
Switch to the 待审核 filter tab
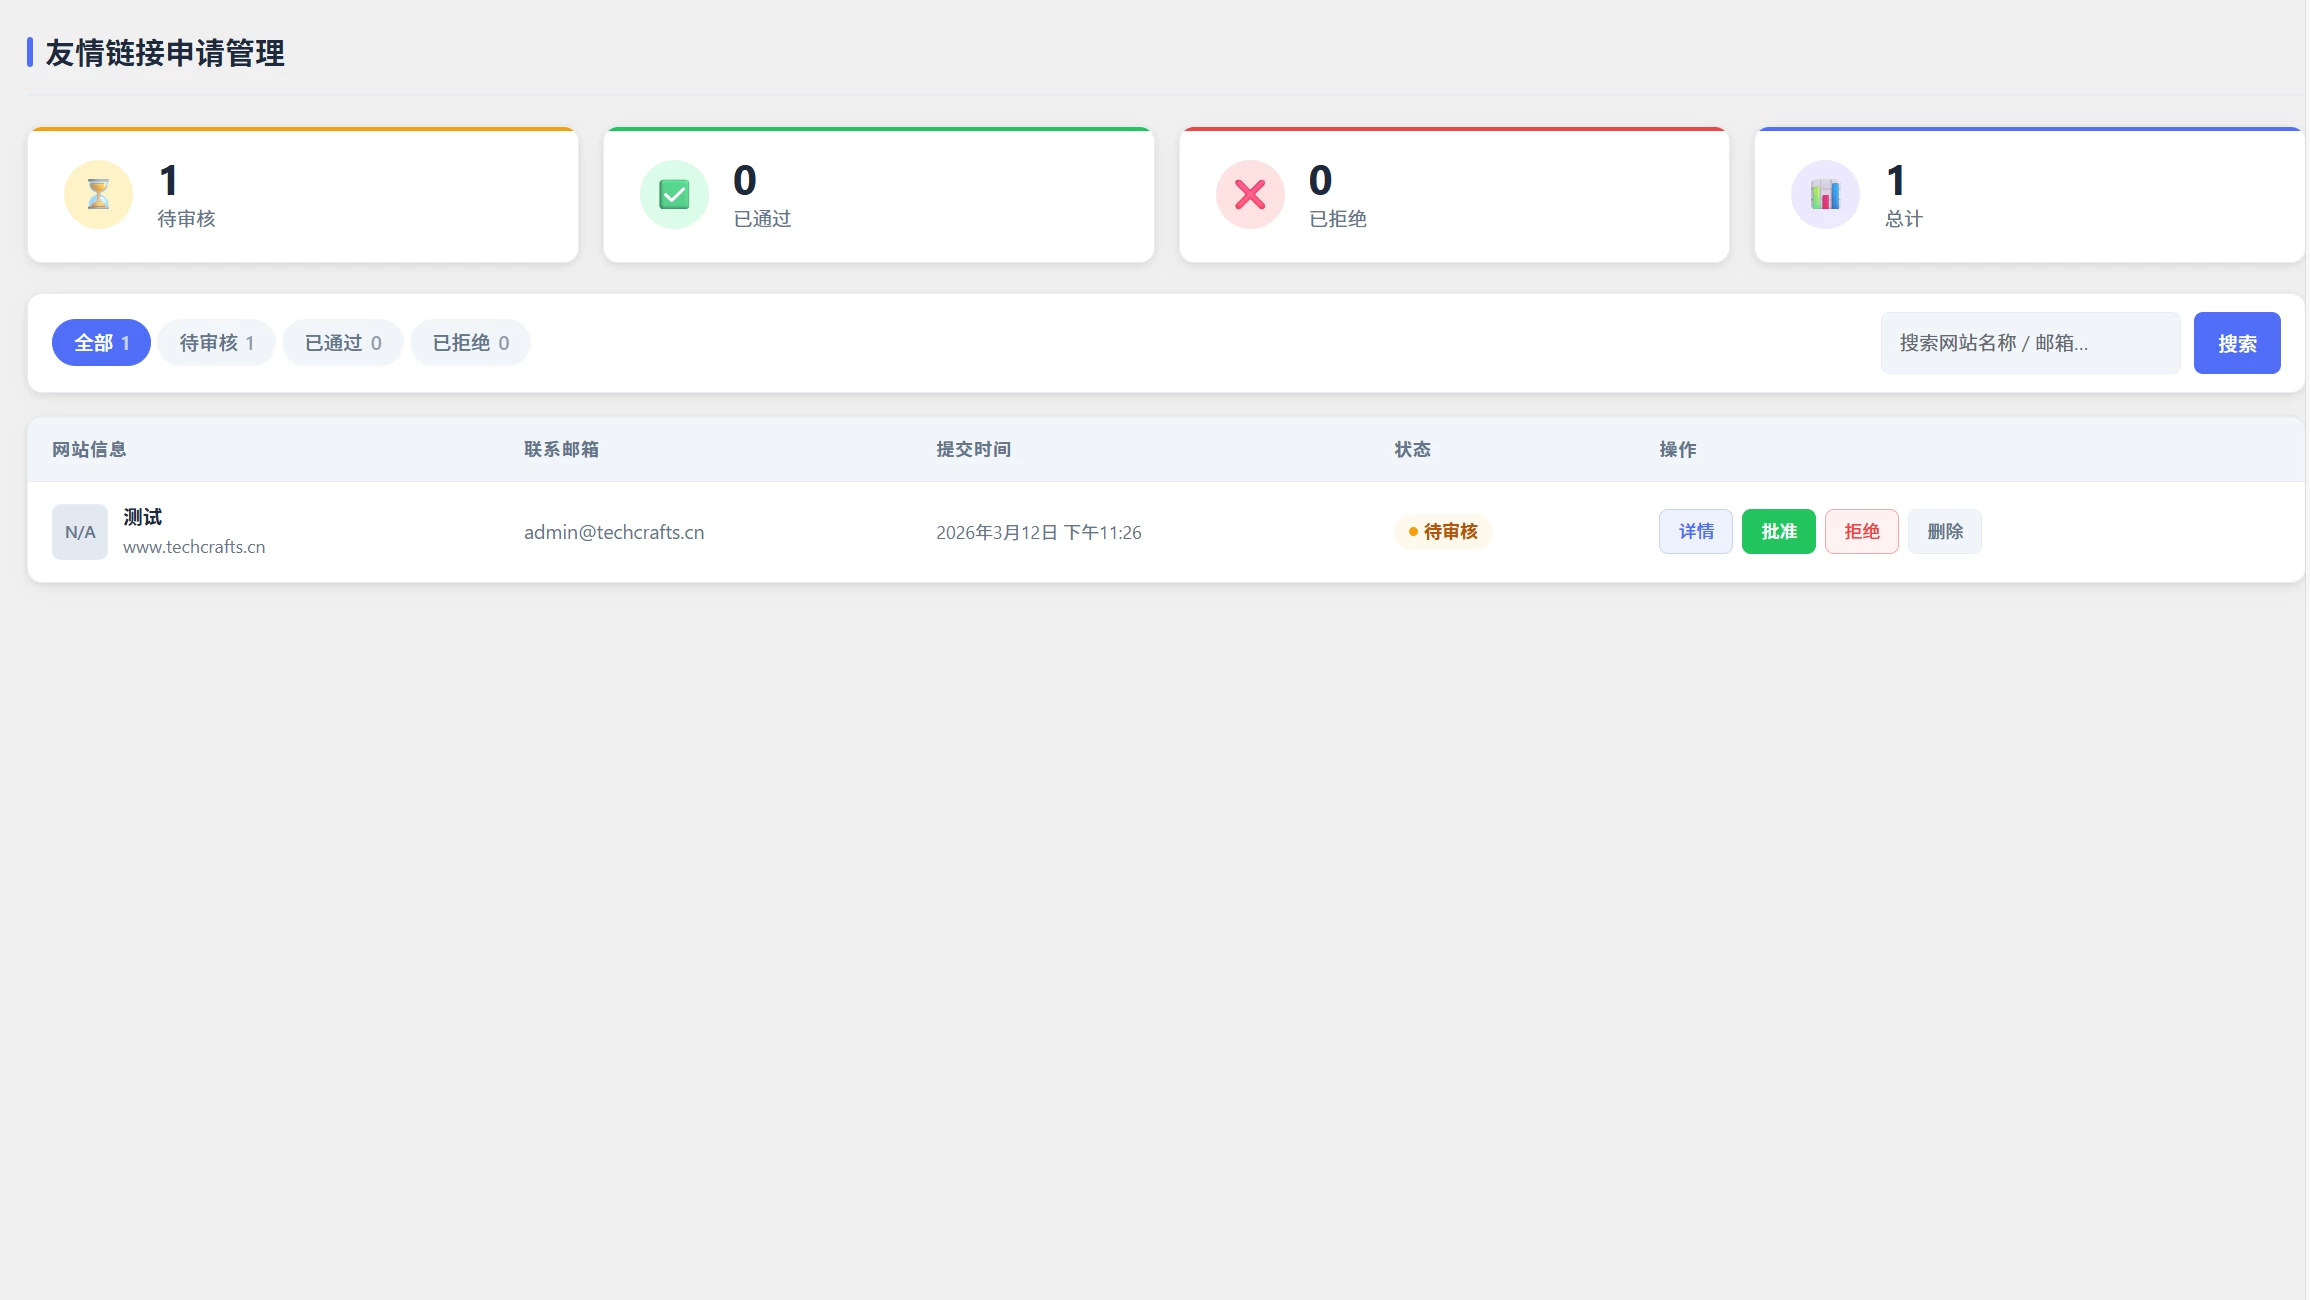(216, 343)
